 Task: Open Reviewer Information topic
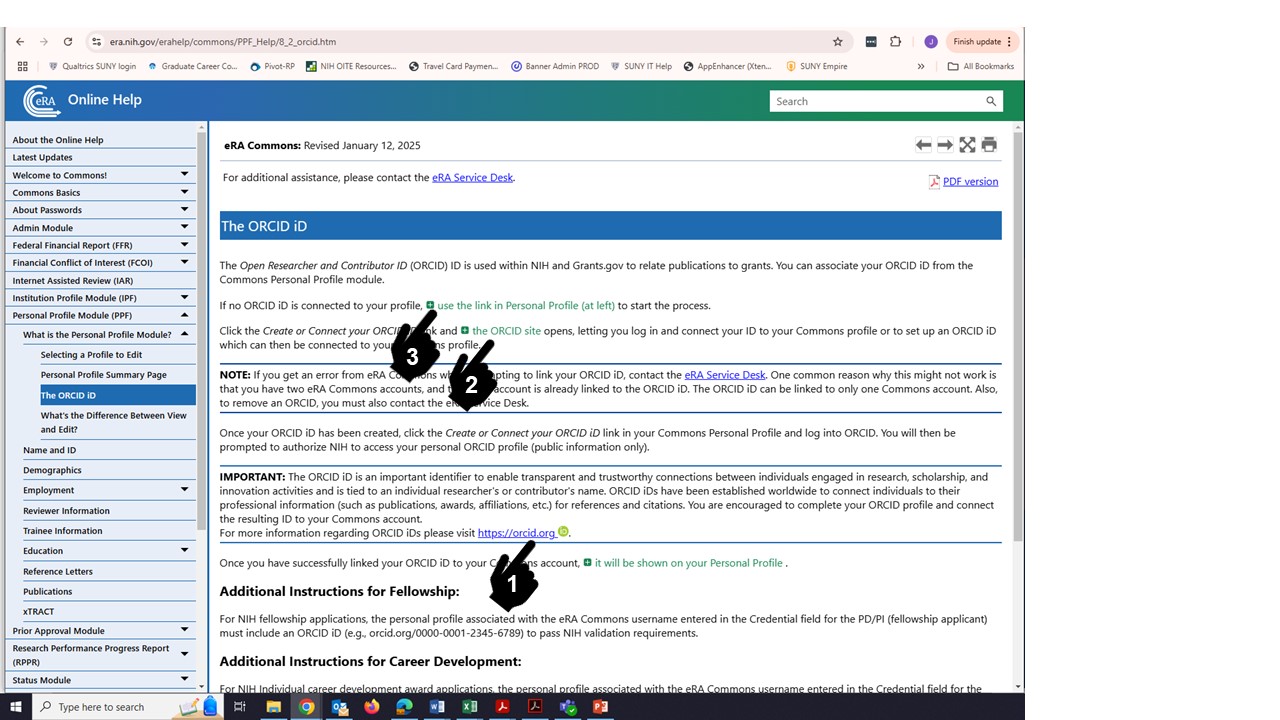click(66, 511)
